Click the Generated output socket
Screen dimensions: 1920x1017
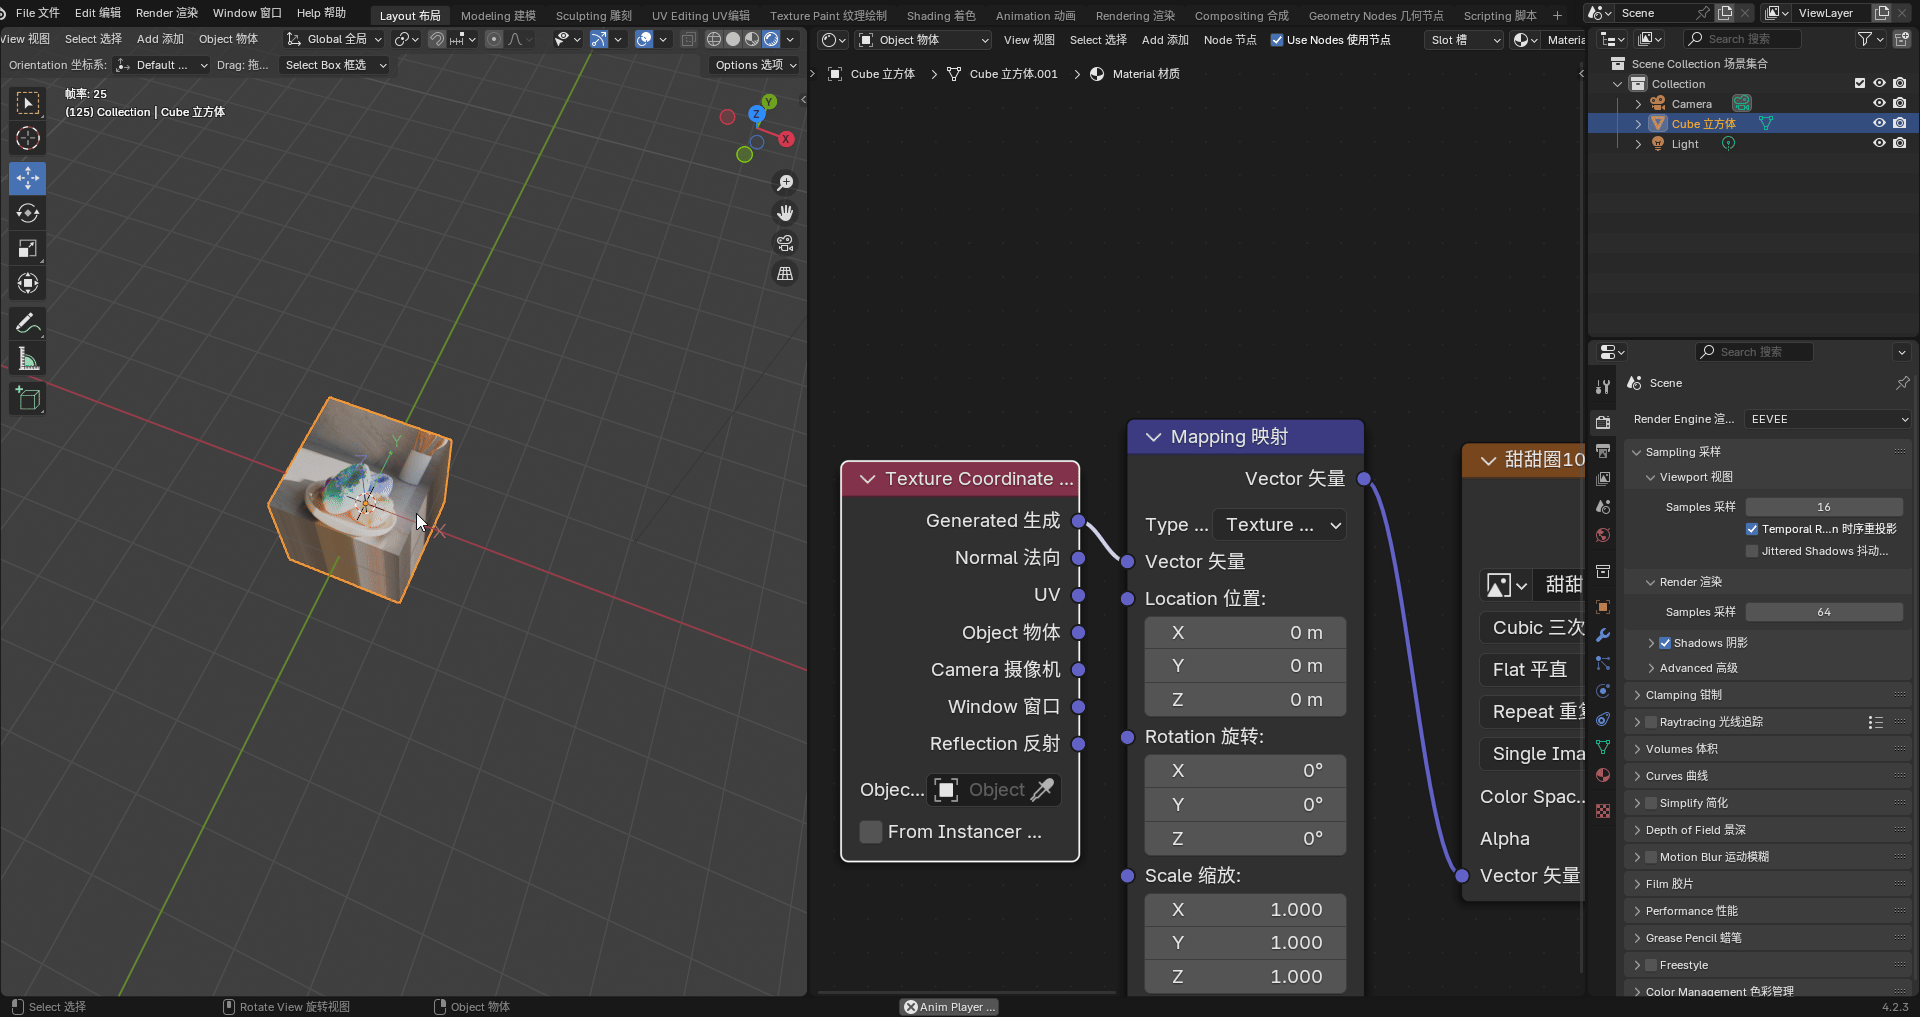pyautogui.click(x=1079, y=521)
